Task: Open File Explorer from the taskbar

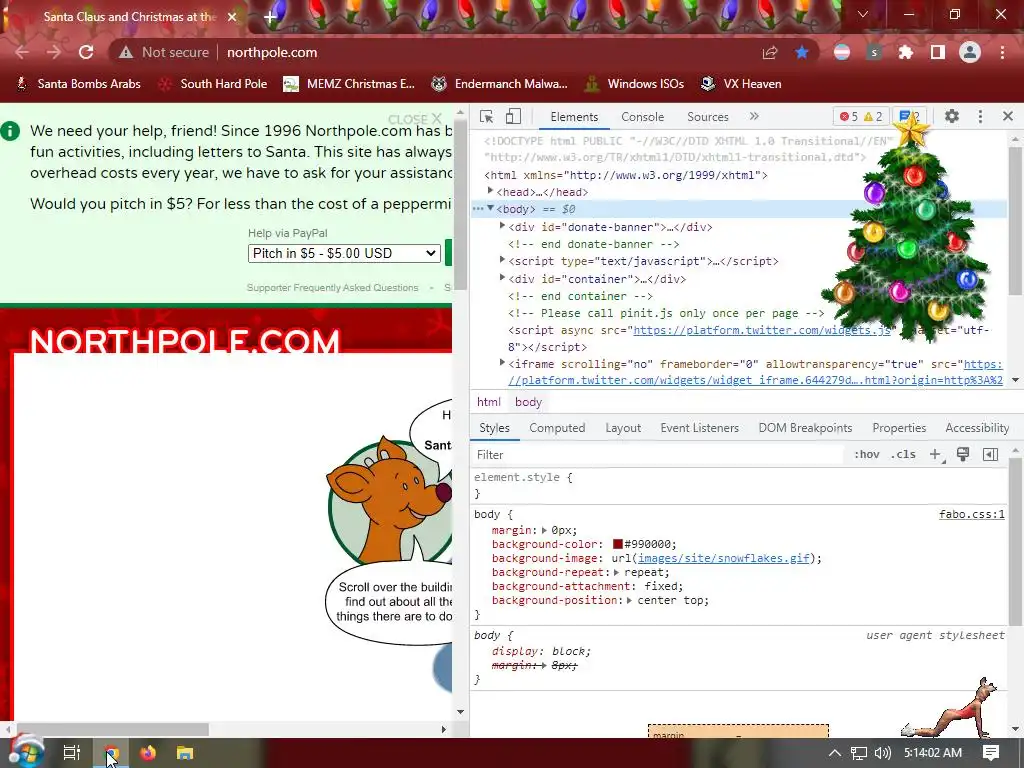Action: pos(185,753)
